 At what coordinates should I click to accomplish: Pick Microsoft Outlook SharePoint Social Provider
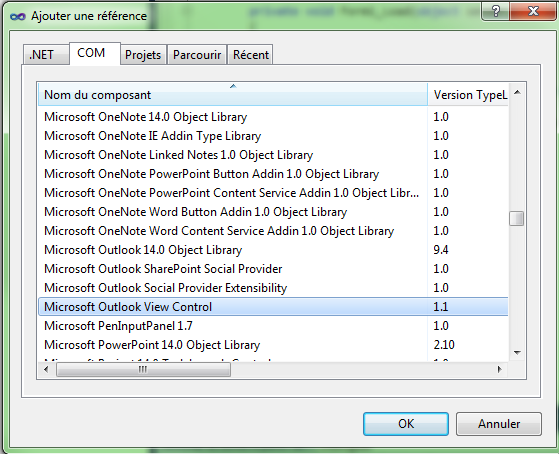pyautogui.click(x=273, y=269)
